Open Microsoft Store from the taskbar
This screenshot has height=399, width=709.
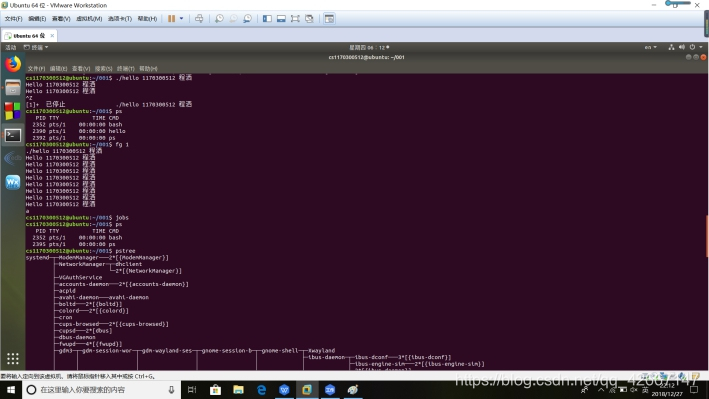[x=215, y=390]
